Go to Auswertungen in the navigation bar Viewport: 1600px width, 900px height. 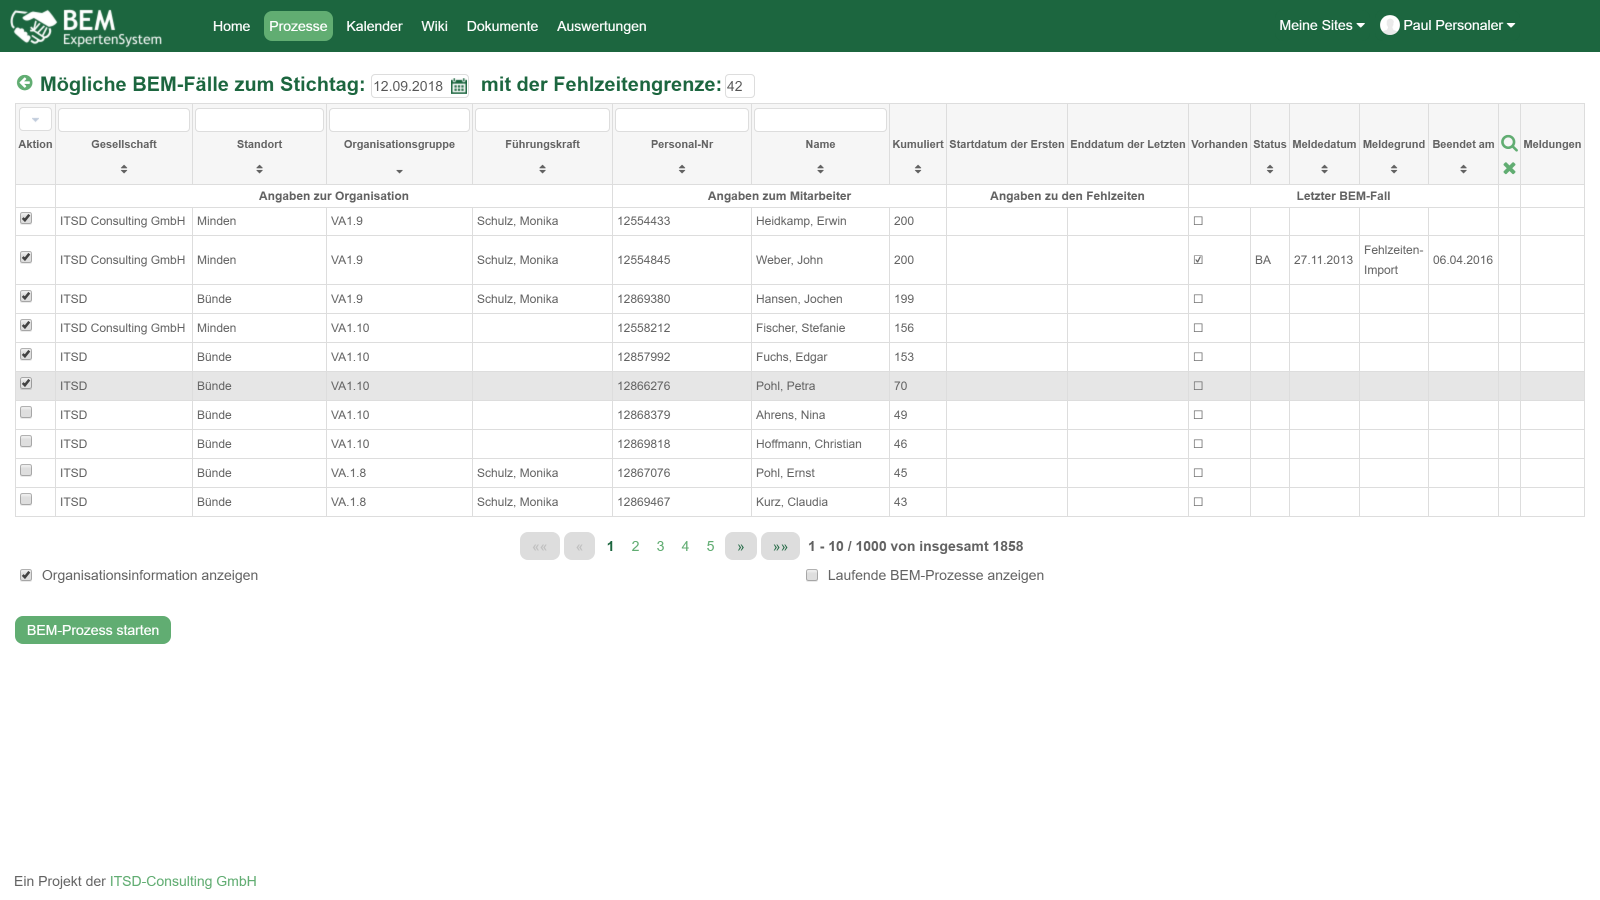tap(601, 26)
